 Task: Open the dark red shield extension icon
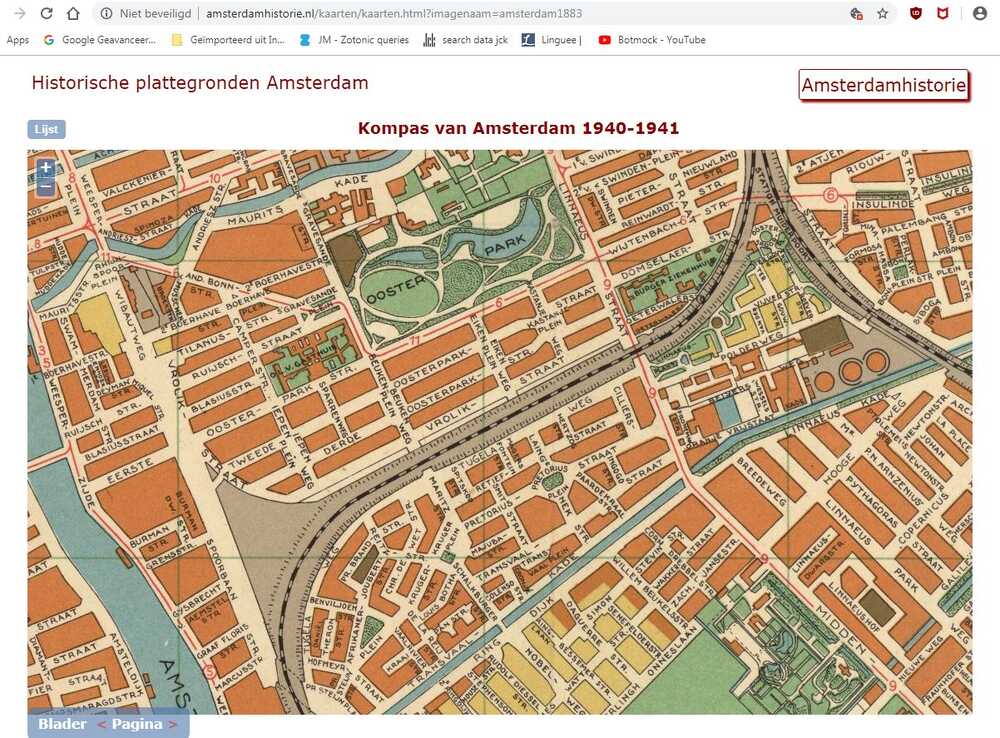(x=916, y=13)
